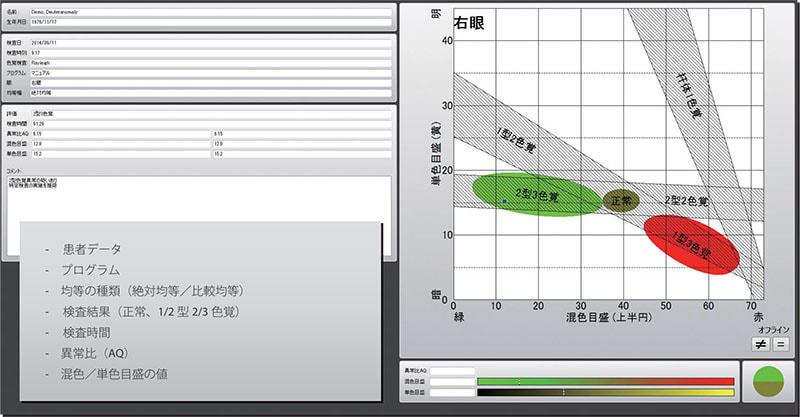Click the 2型2色覚 hatched band label
This screenshot has width=800, height=417.
pos(686,201)
